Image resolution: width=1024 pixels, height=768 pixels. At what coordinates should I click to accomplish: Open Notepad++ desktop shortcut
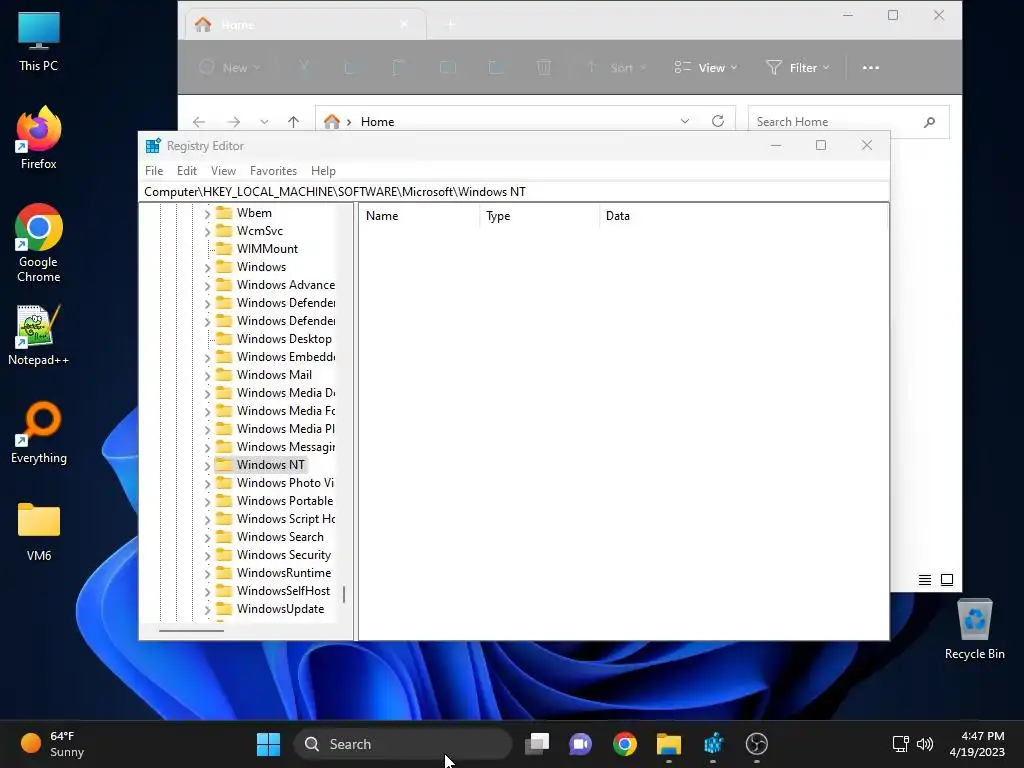[x=39, y=334]
